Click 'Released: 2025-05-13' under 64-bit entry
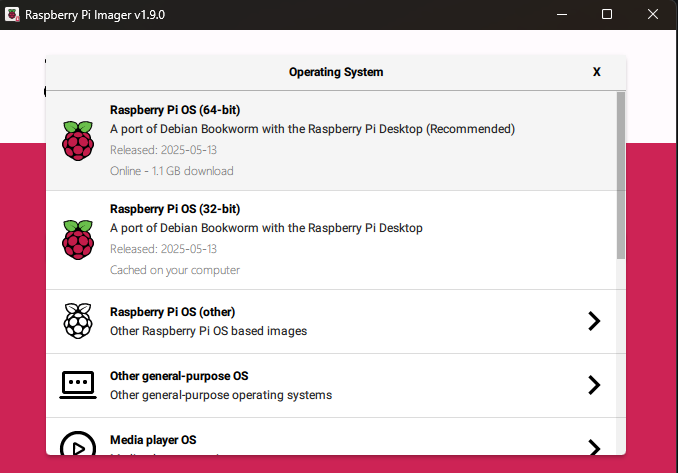Image resolution: width=678 pixels, height=473 pixels. [x=163, y=150]
